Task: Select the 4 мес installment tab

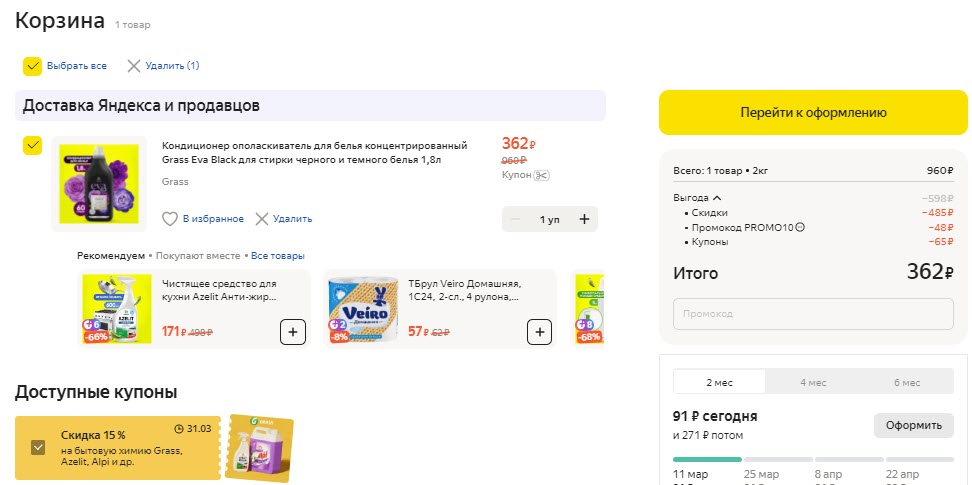Action: tap(812, 382)
